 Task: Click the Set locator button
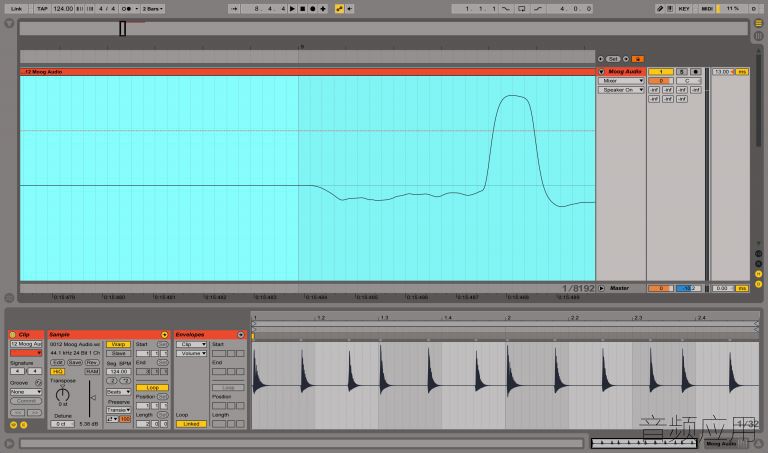613,59
